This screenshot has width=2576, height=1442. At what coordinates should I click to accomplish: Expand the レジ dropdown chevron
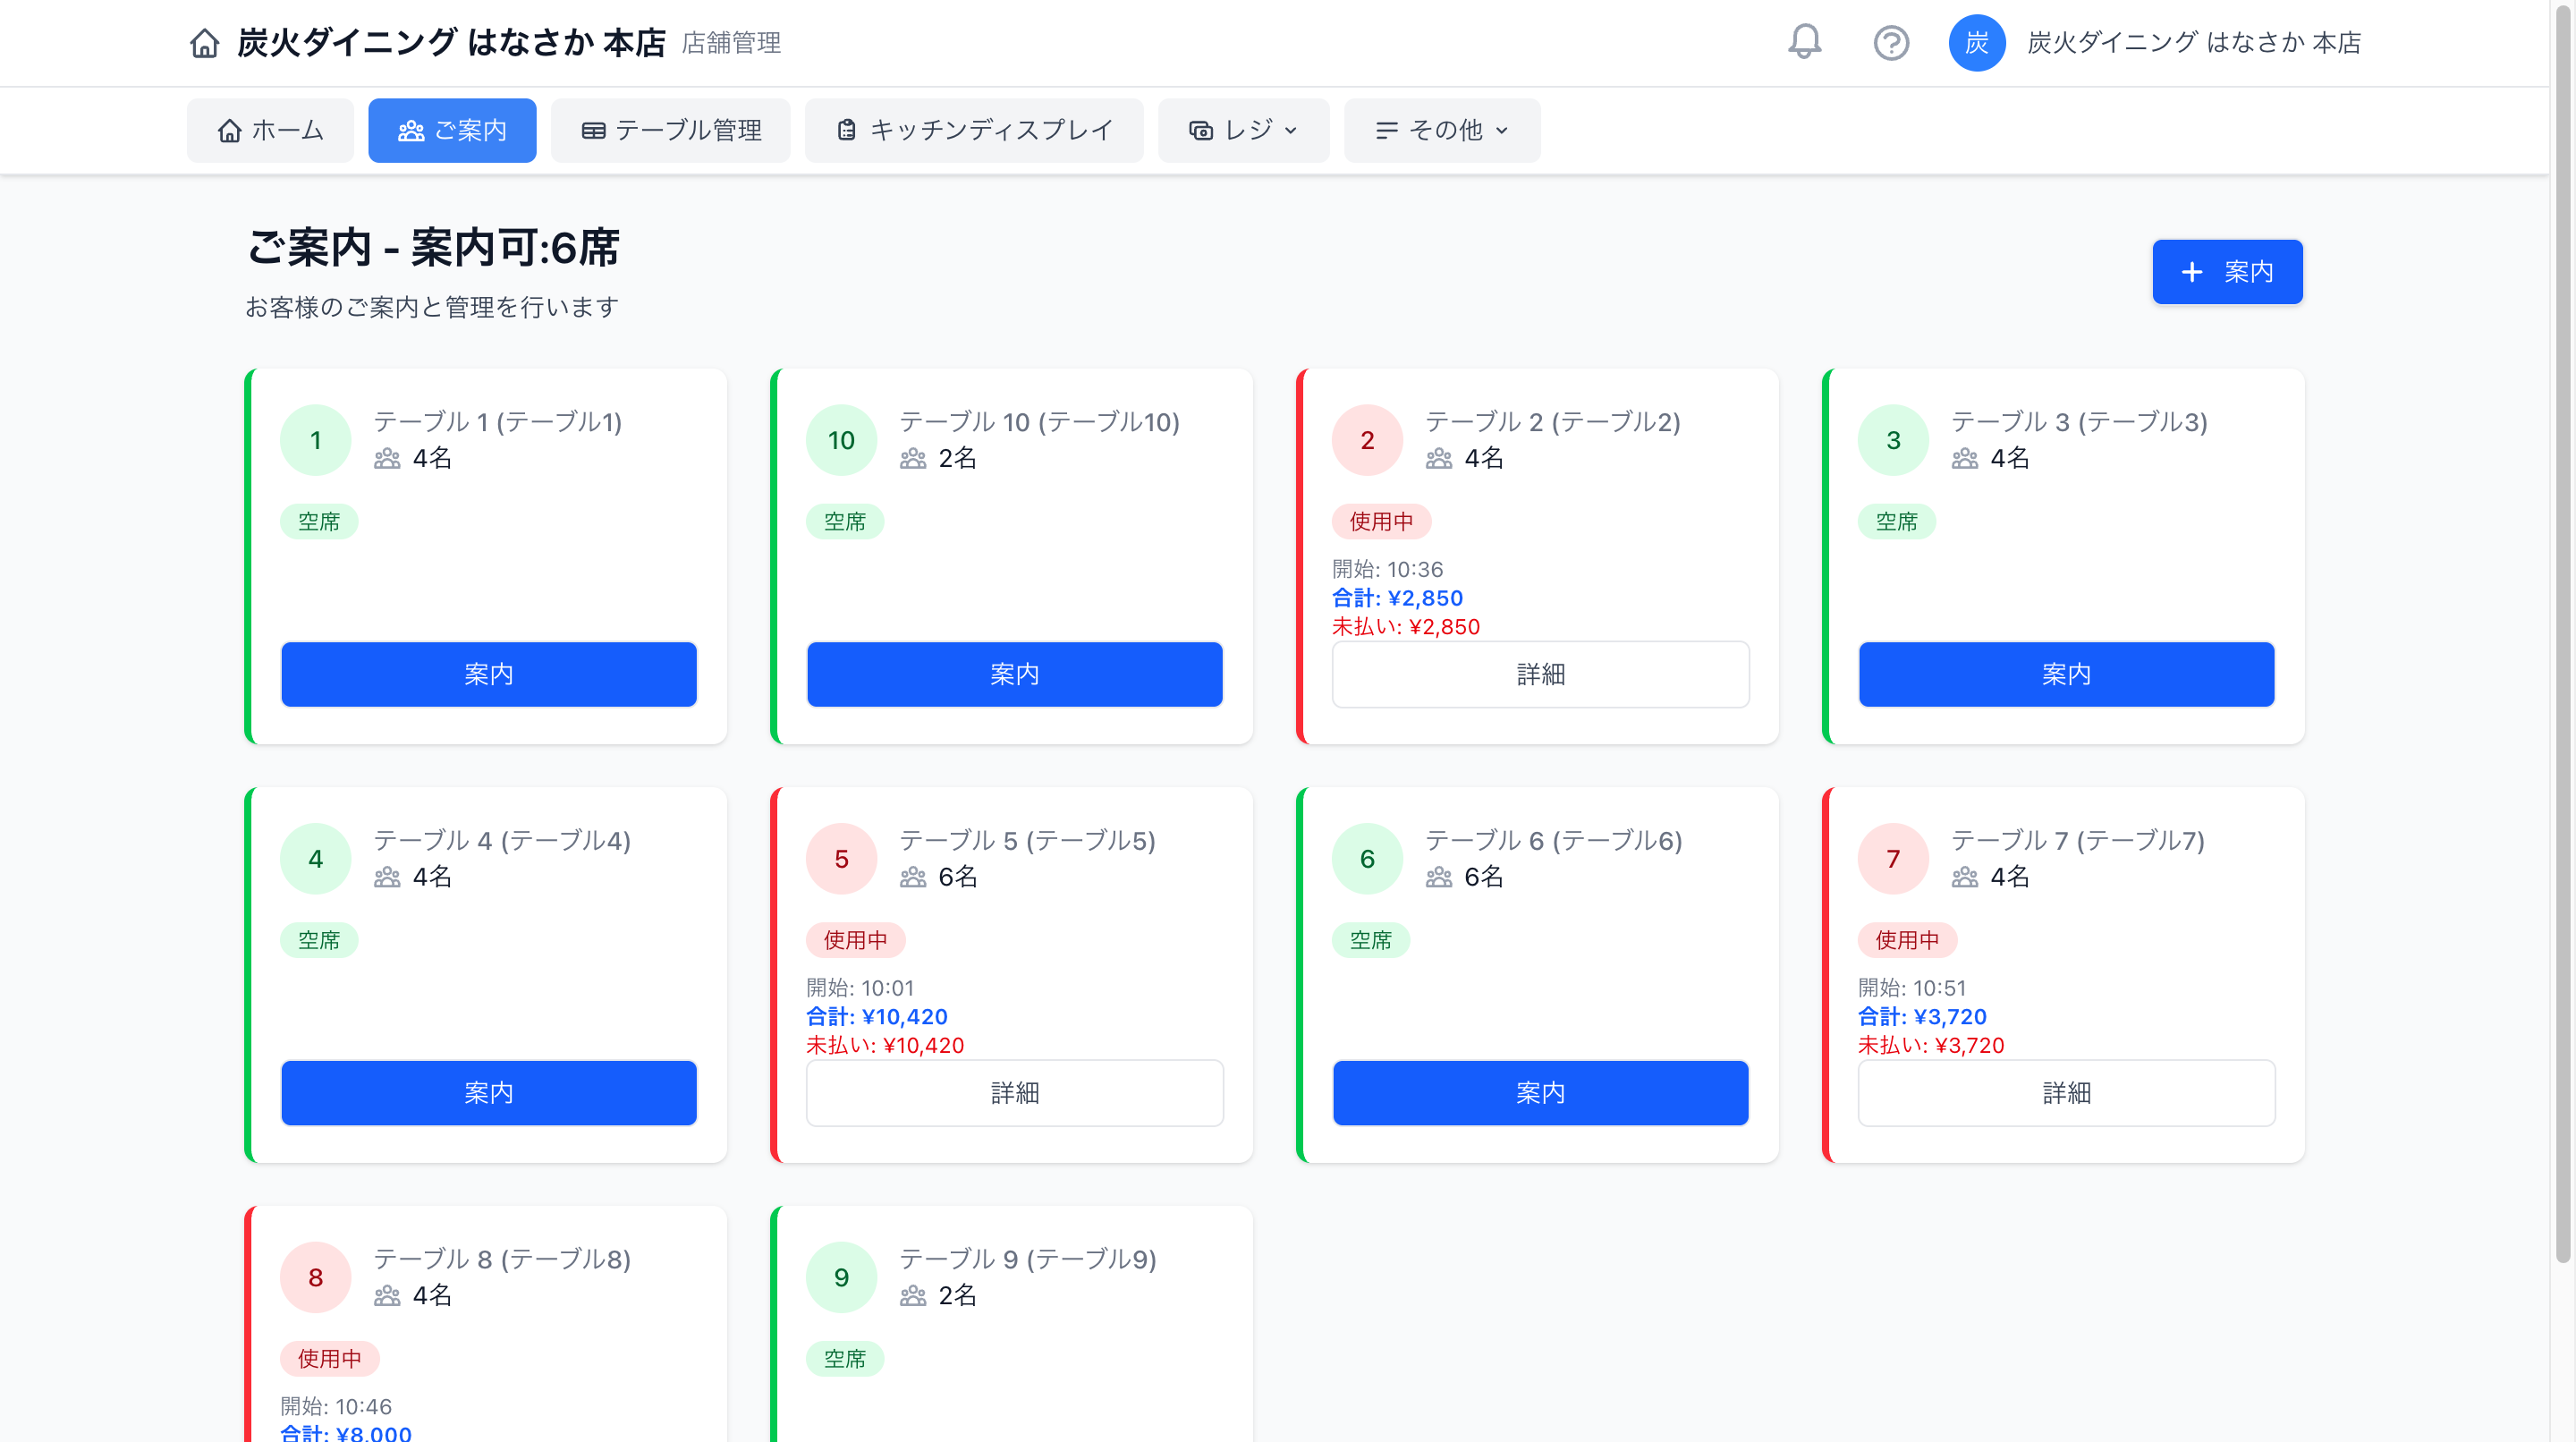pyautogui.click(x=1290, y=131)
